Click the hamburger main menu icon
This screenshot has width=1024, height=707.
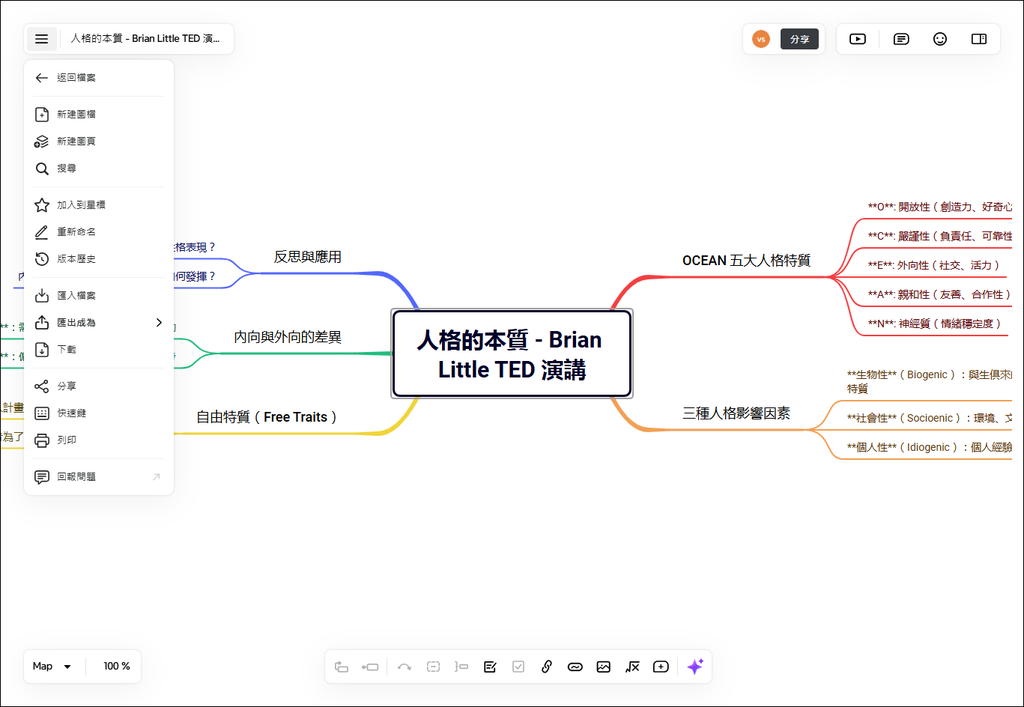(x=41, y=39)
